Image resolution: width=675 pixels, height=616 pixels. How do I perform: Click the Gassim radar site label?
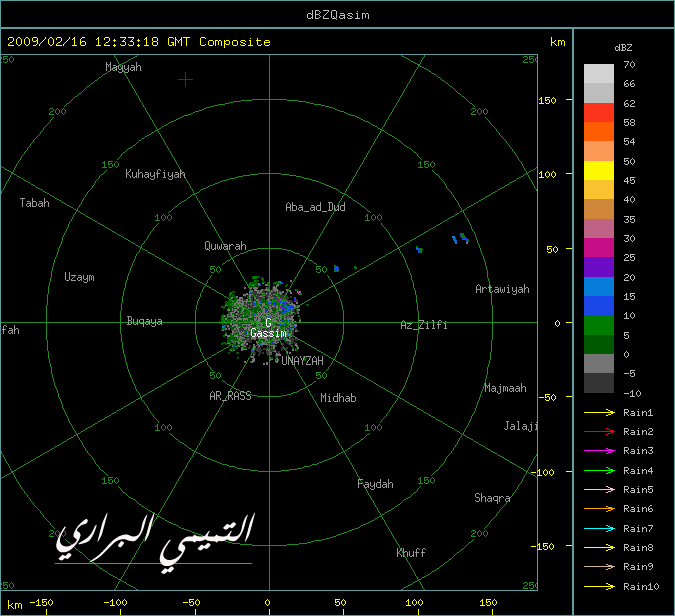268,333
